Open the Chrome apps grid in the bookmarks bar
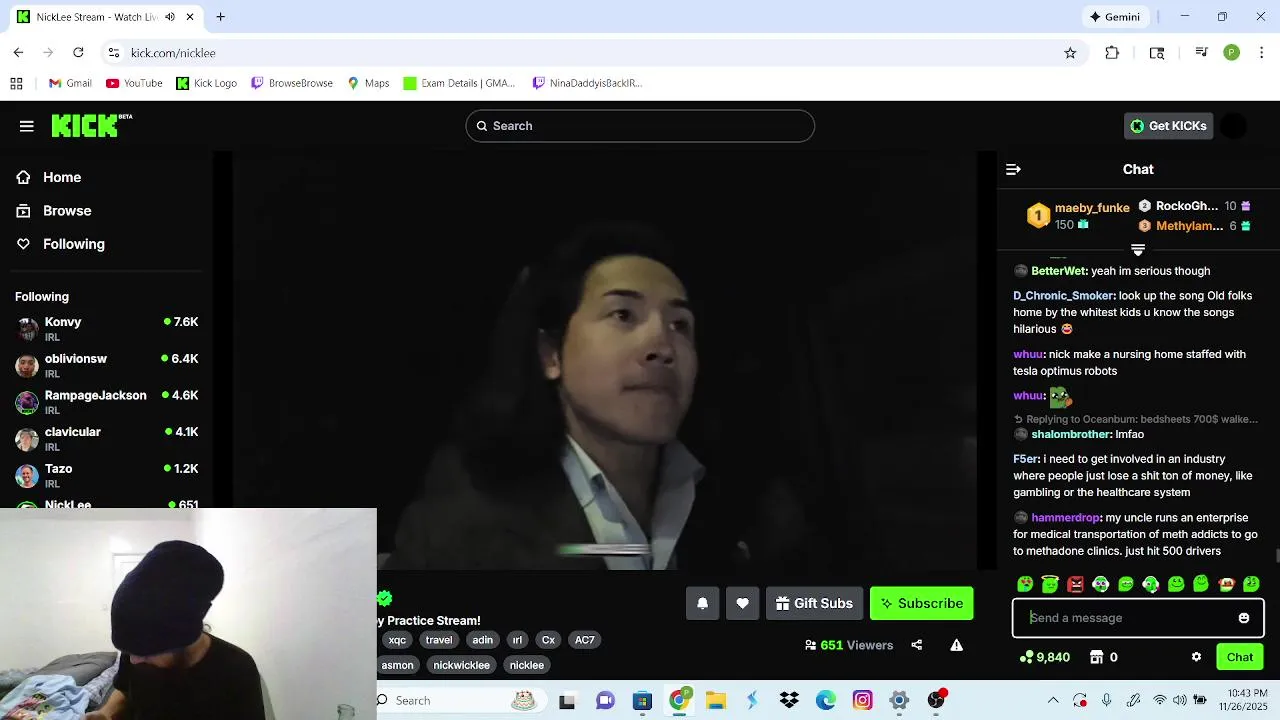The height and width of the screenshot is (720, 1280). [x=16, y=83]
